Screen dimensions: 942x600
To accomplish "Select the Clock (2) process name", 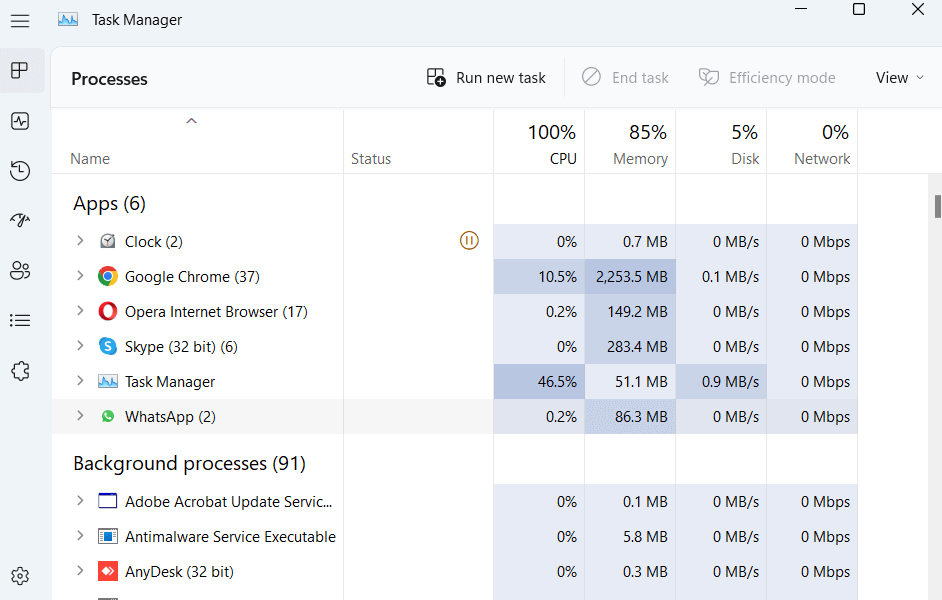I will point(154,241).
